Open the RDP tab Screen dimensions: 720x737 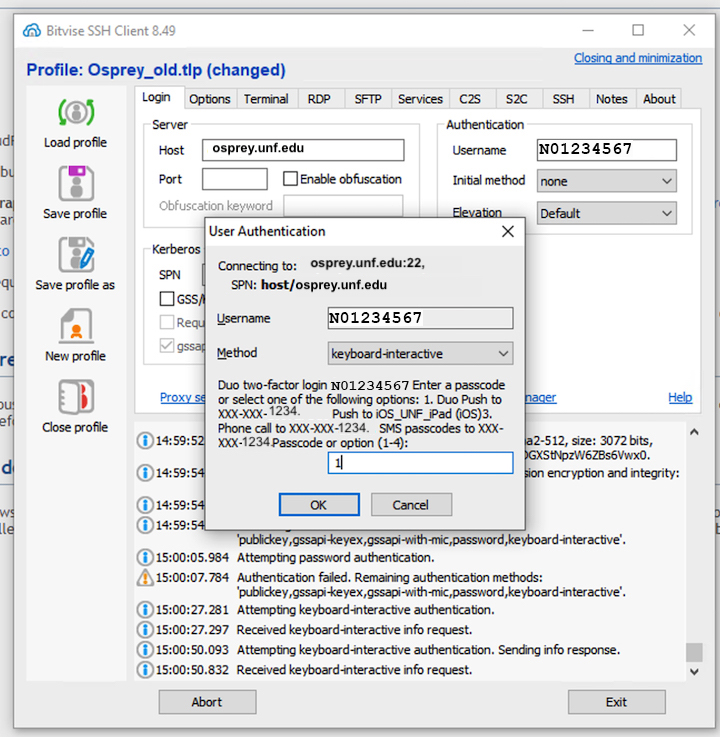click(x=319, y=99)
